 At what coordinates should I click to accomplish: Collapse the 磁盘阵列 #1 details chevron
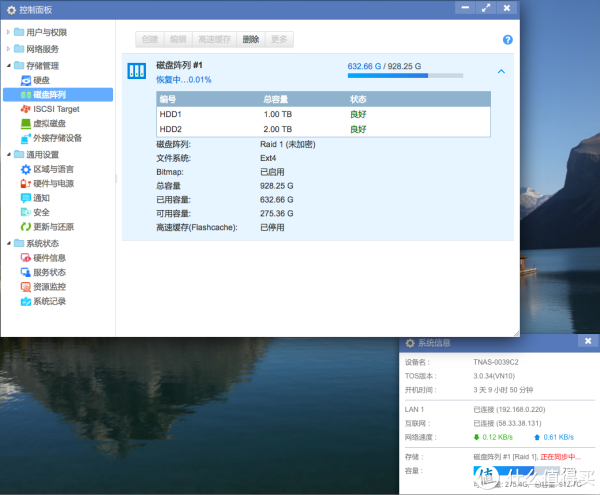pos(501,72)
